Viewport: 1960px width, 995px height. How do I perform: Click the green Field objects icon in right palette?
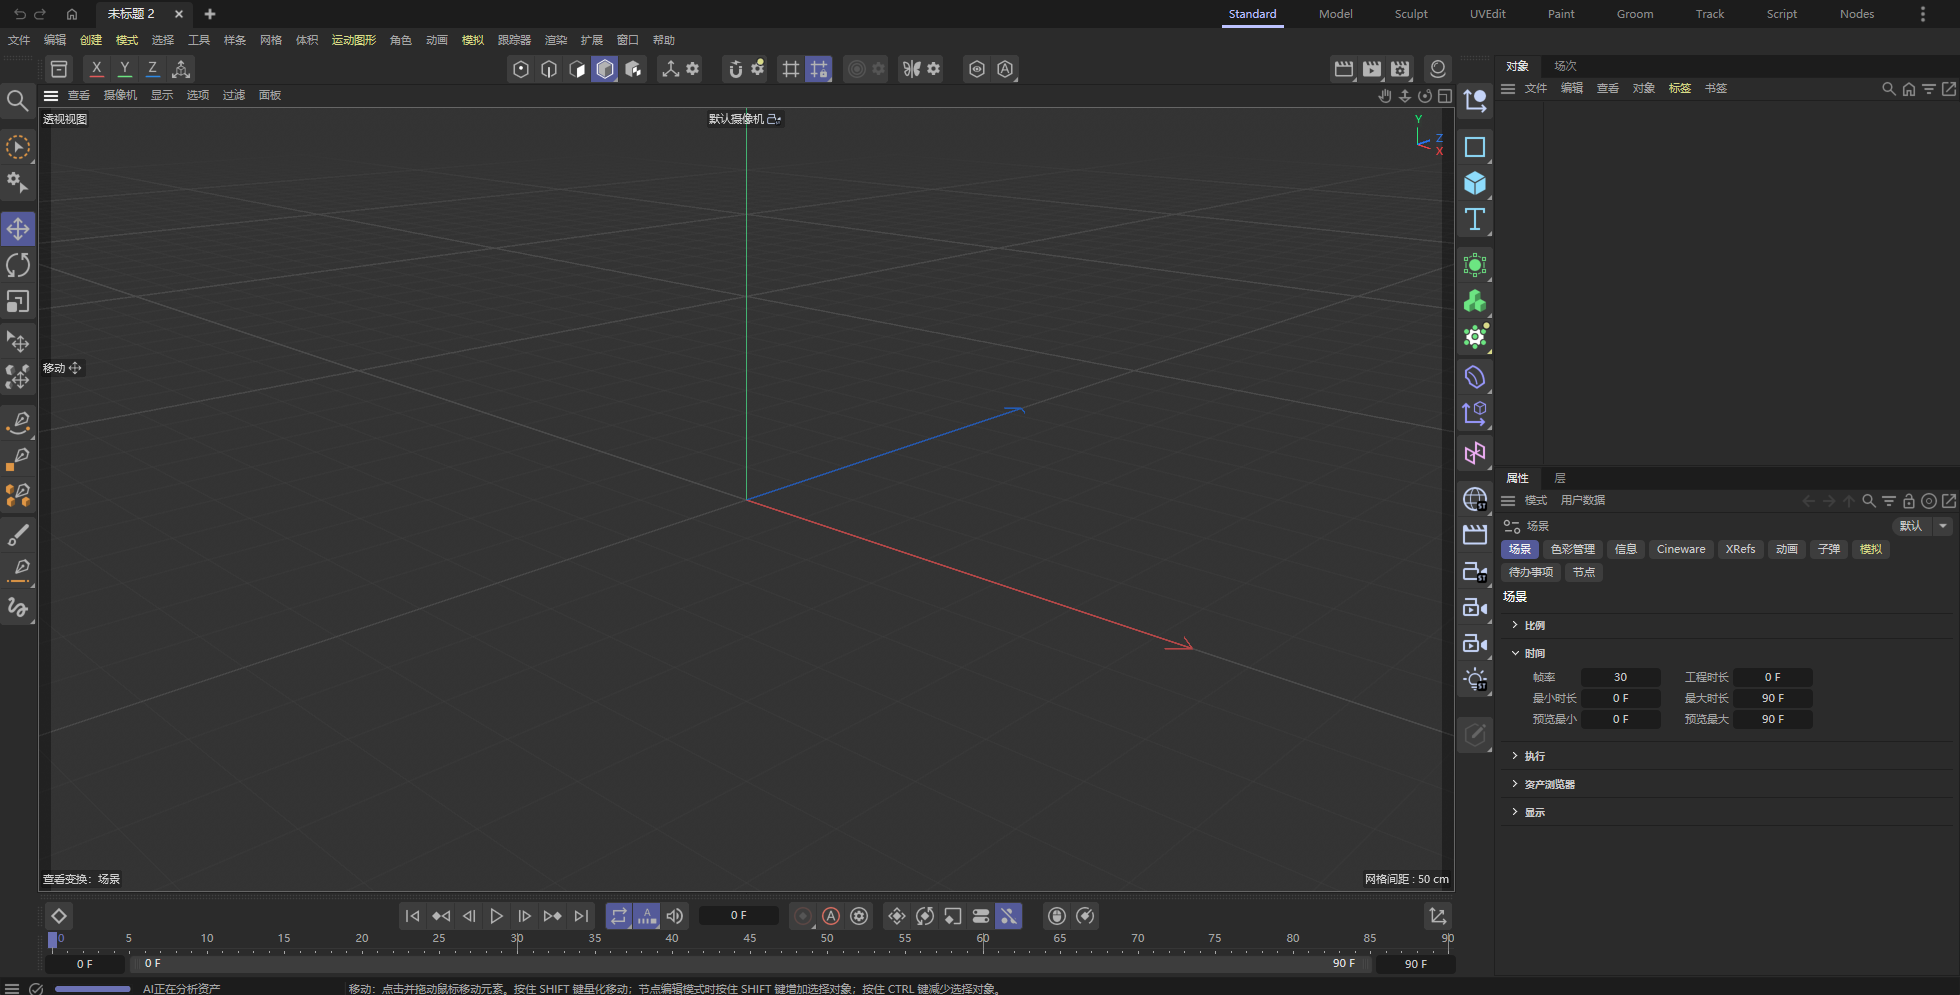click(1474, 264)
